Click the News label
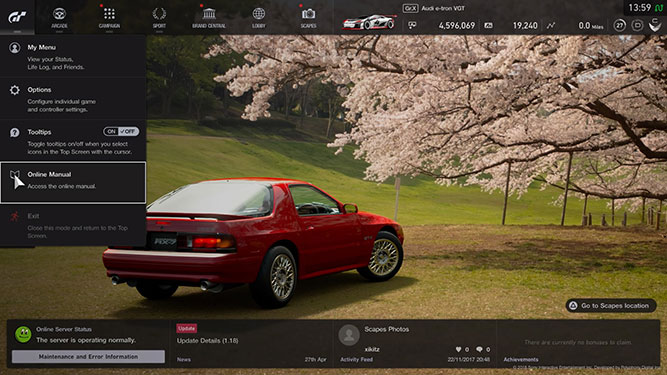The image size is (667, 375). [x=184, y=360]
